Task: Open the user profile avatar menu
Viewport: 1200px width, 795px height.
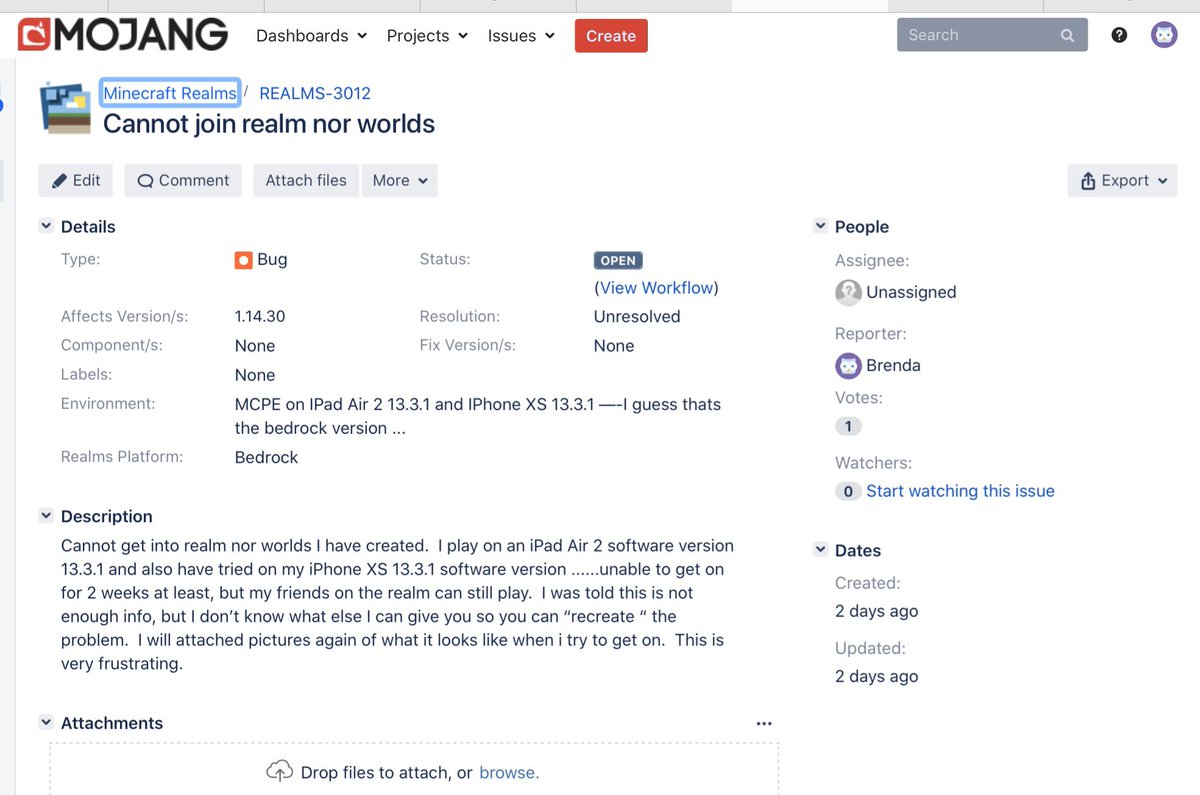Action: pyautogui.click(x=1164, y=35)
